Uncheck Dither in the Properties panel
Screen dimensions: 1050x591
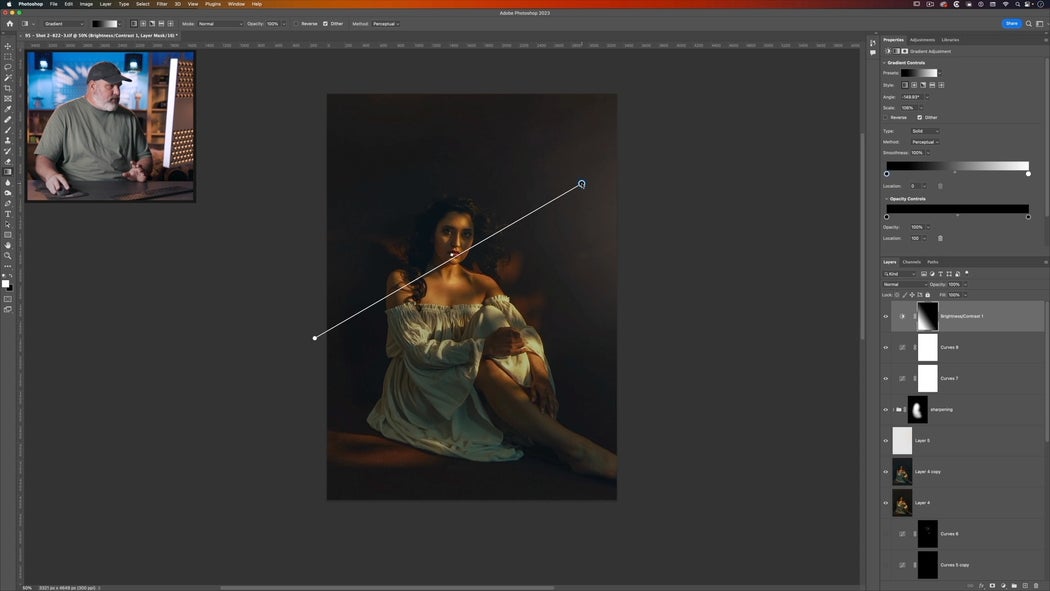[920, 117]
